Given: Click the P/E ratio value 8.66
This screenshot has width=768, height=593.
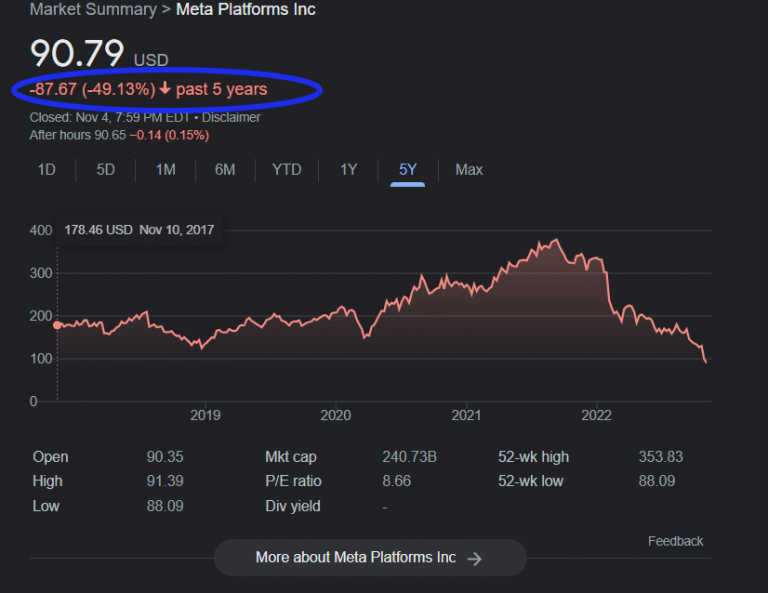Looking at the screenshot, I should [x=396, y=481].
